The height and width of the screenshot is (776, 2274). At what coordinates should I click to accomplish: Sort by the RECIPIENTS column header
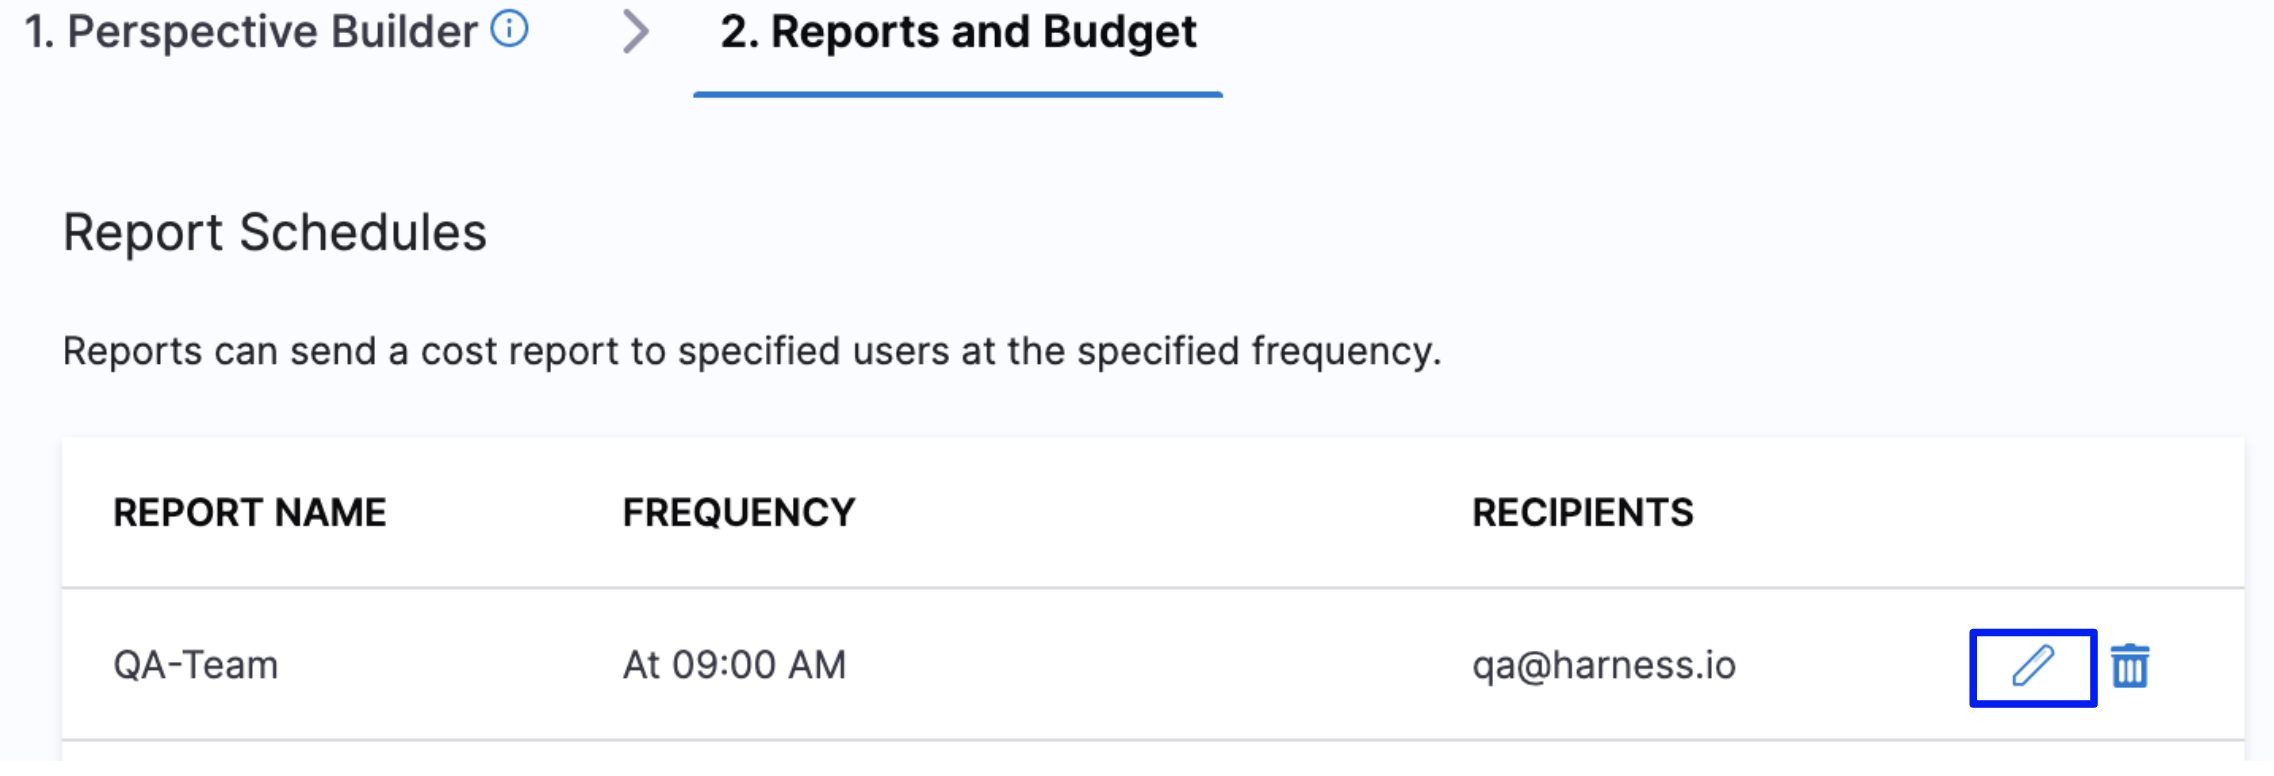(1583, 513)
